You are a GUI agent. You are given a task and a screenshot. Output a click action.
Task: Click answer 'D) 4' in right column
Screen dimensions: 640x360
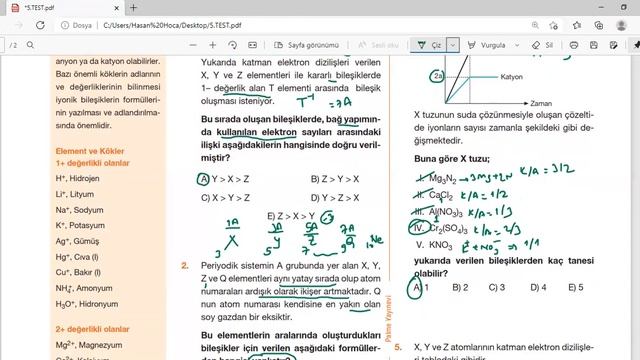(x=538, y=287)
